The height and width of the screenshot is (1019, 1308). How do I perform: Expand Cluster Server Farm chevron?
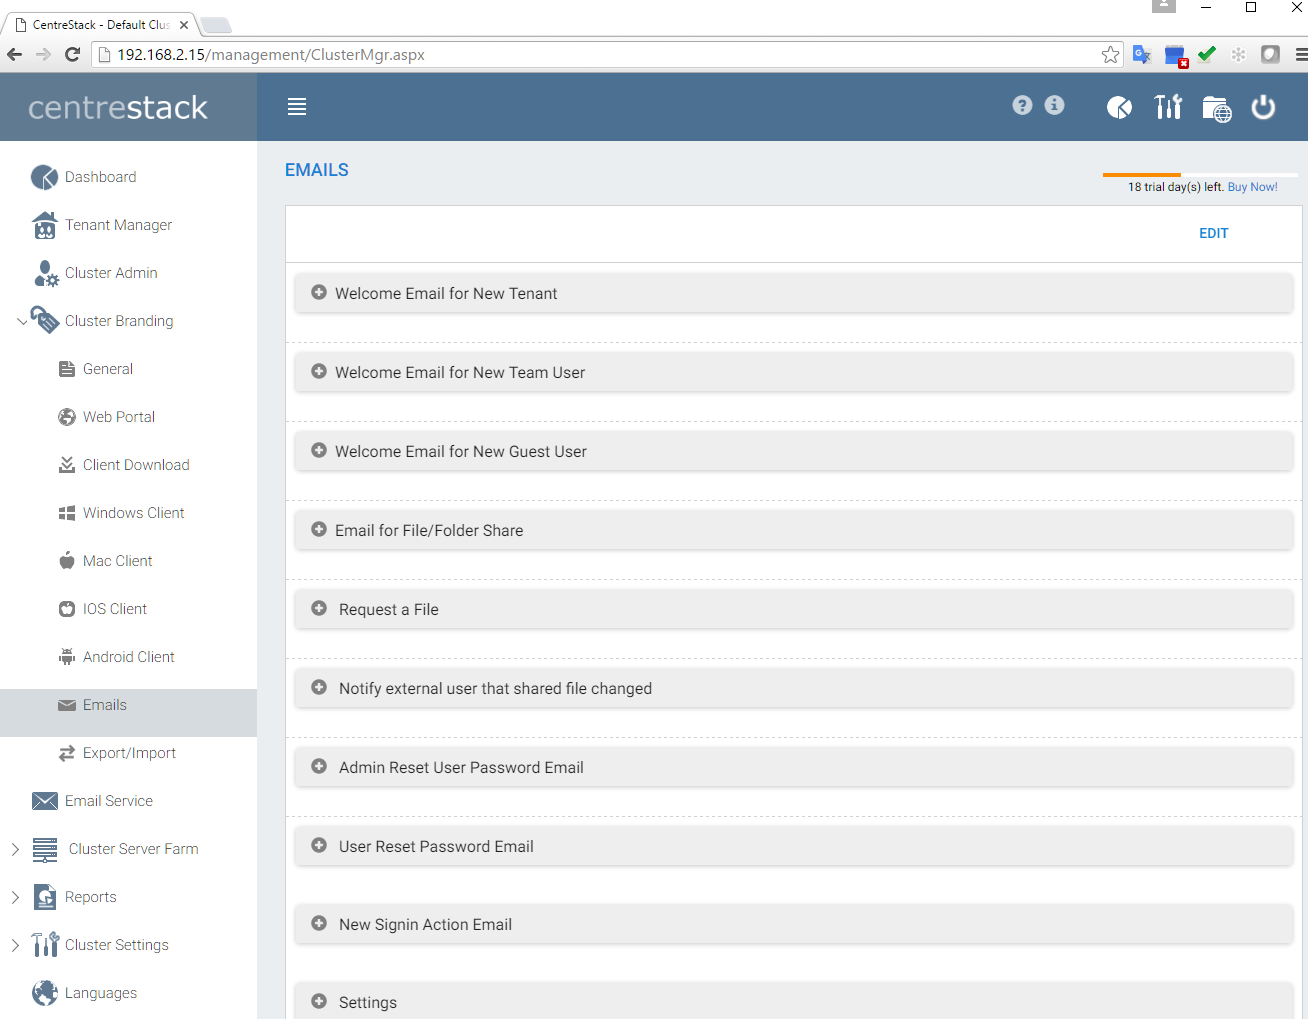pos(15,849)
